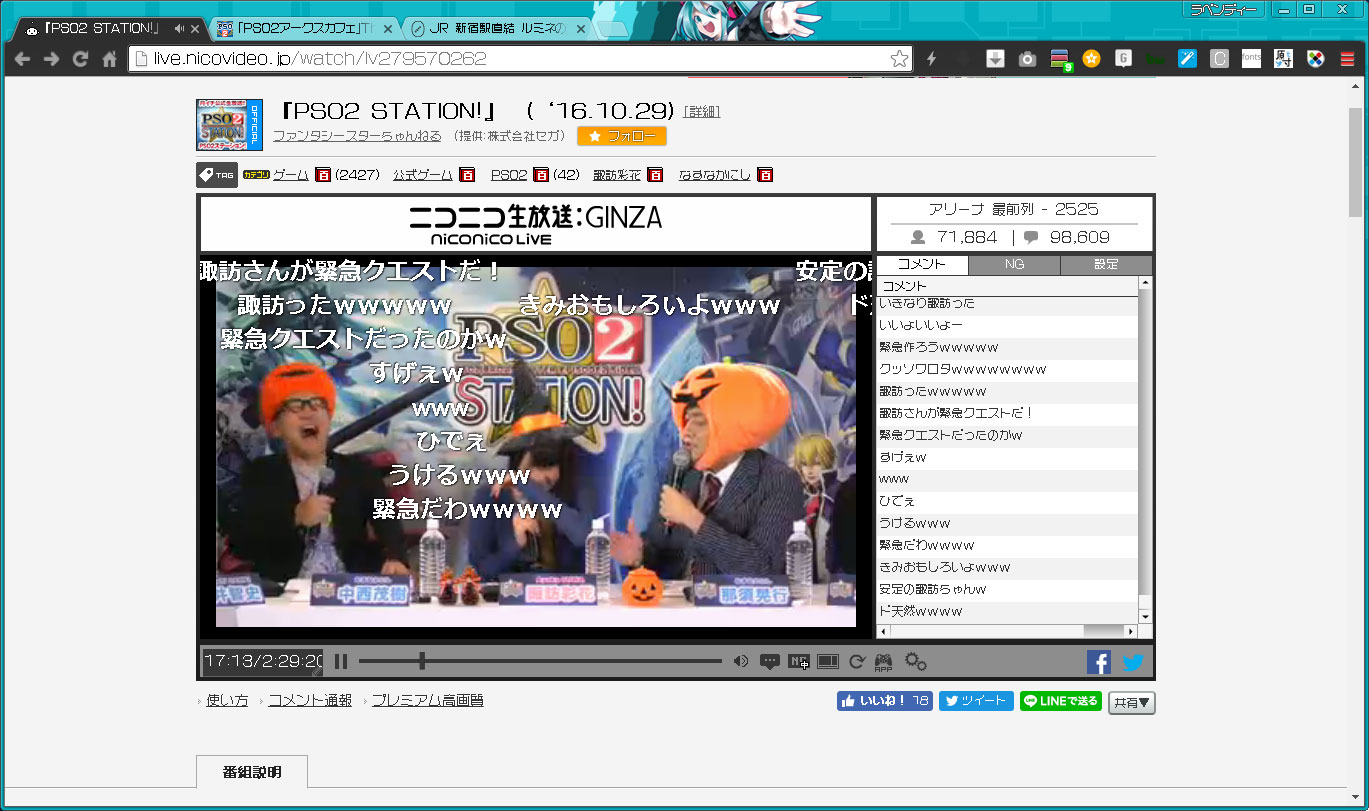Screen dimensions: 1369x811
Task: Open NG filter add icon in player bar
Action: tap(798, 661)
